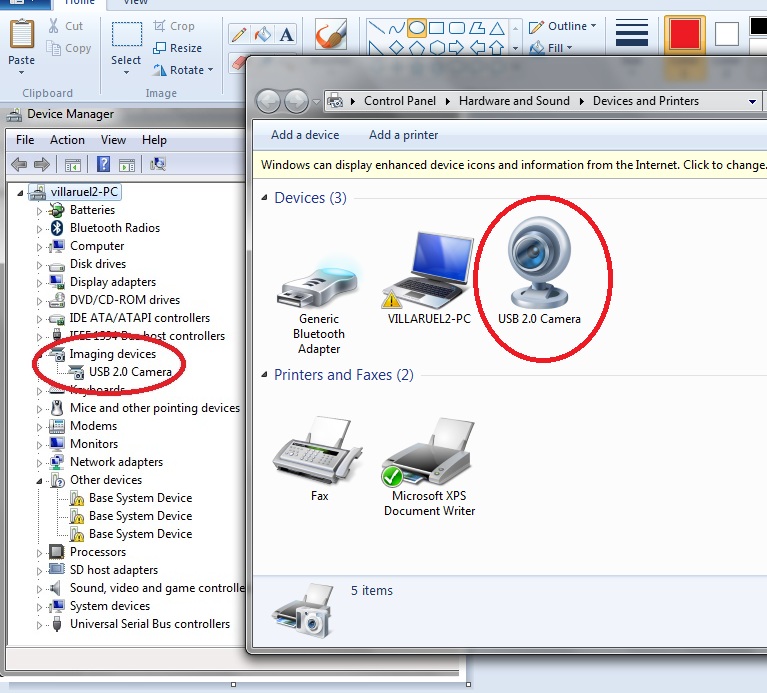Select the Pencil tool in Paint
767x693 pixels.
pyautogui.click(x=239, y=34)
